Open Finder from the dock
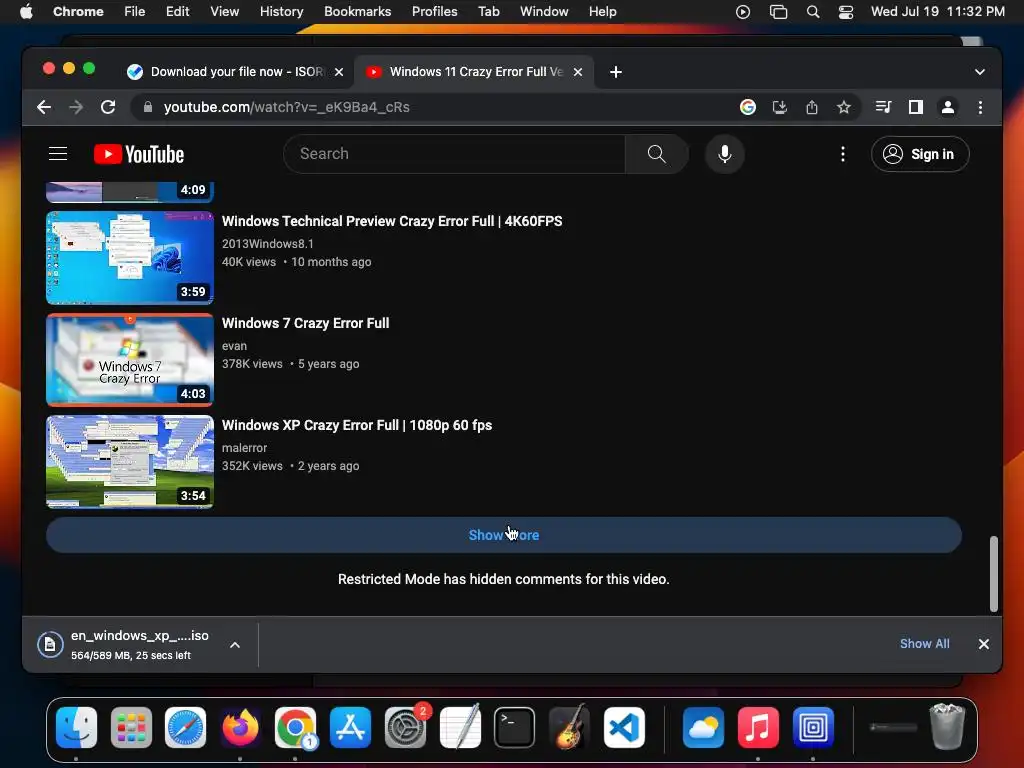Viewport: 1024px width, 768px height. (x=76, y=728)
